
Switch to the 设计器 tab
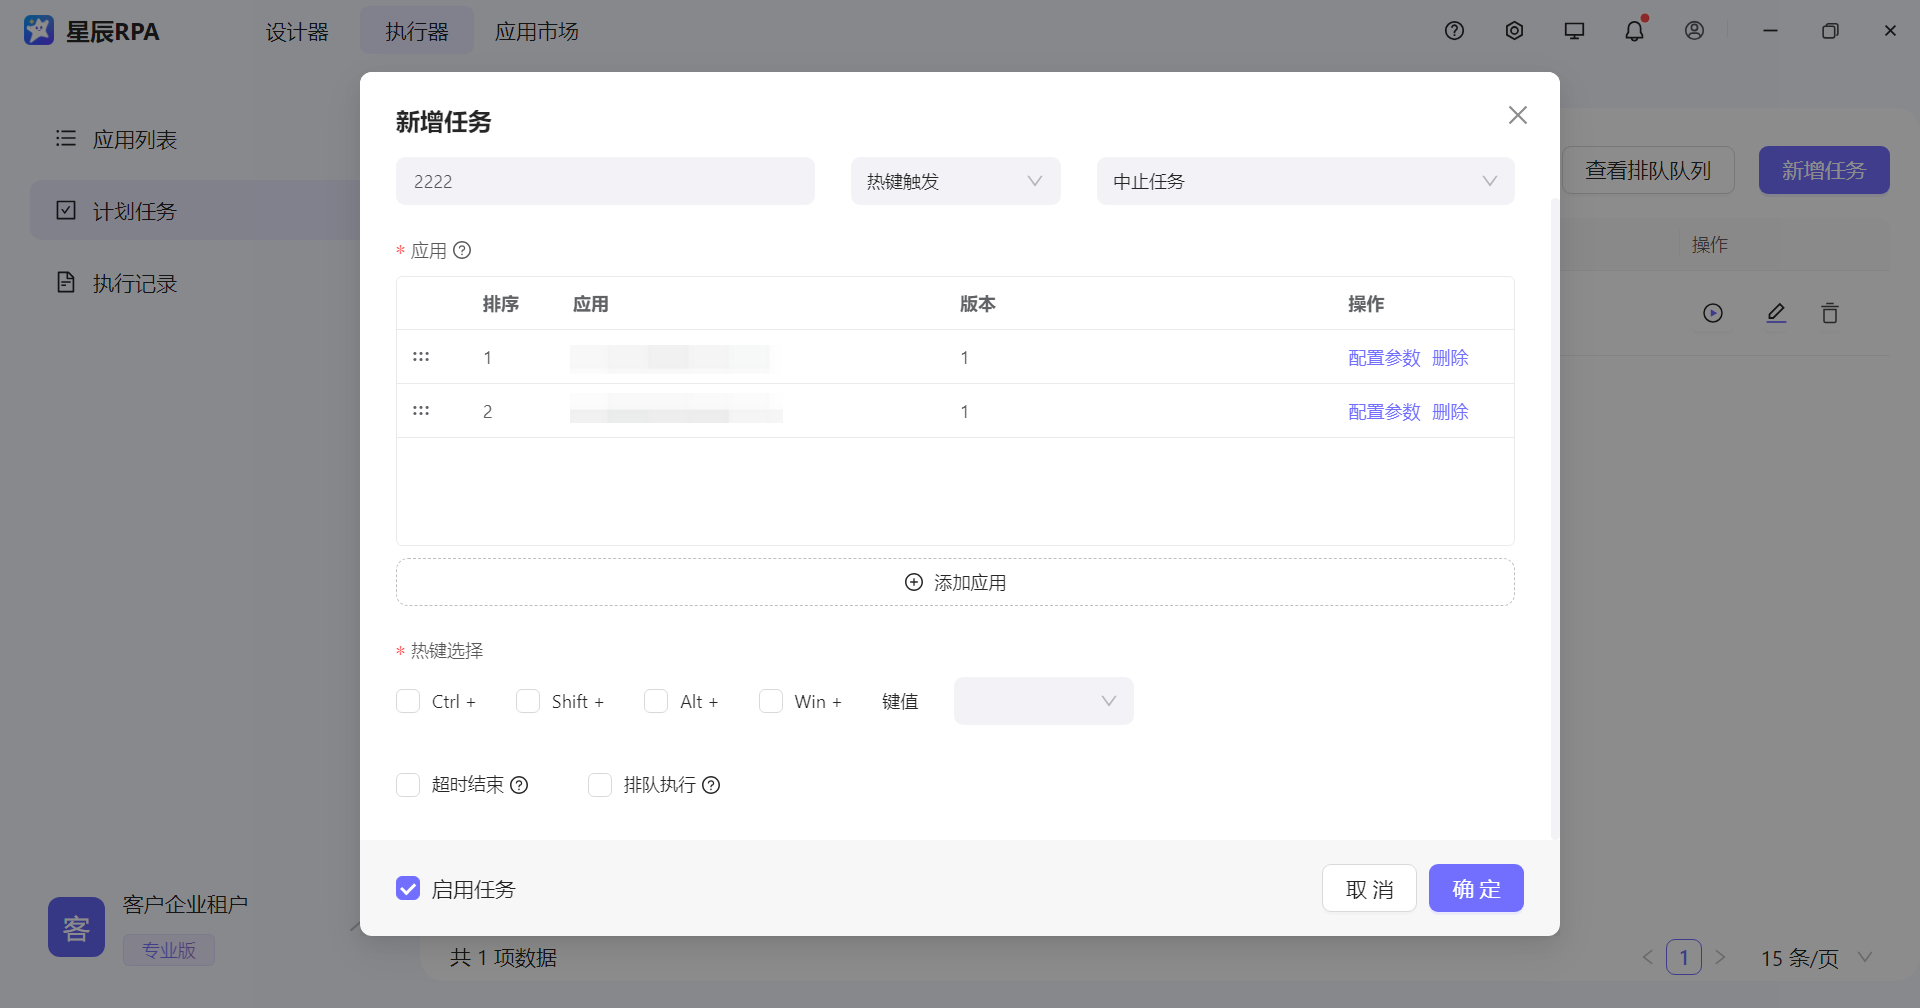[297, 32]
